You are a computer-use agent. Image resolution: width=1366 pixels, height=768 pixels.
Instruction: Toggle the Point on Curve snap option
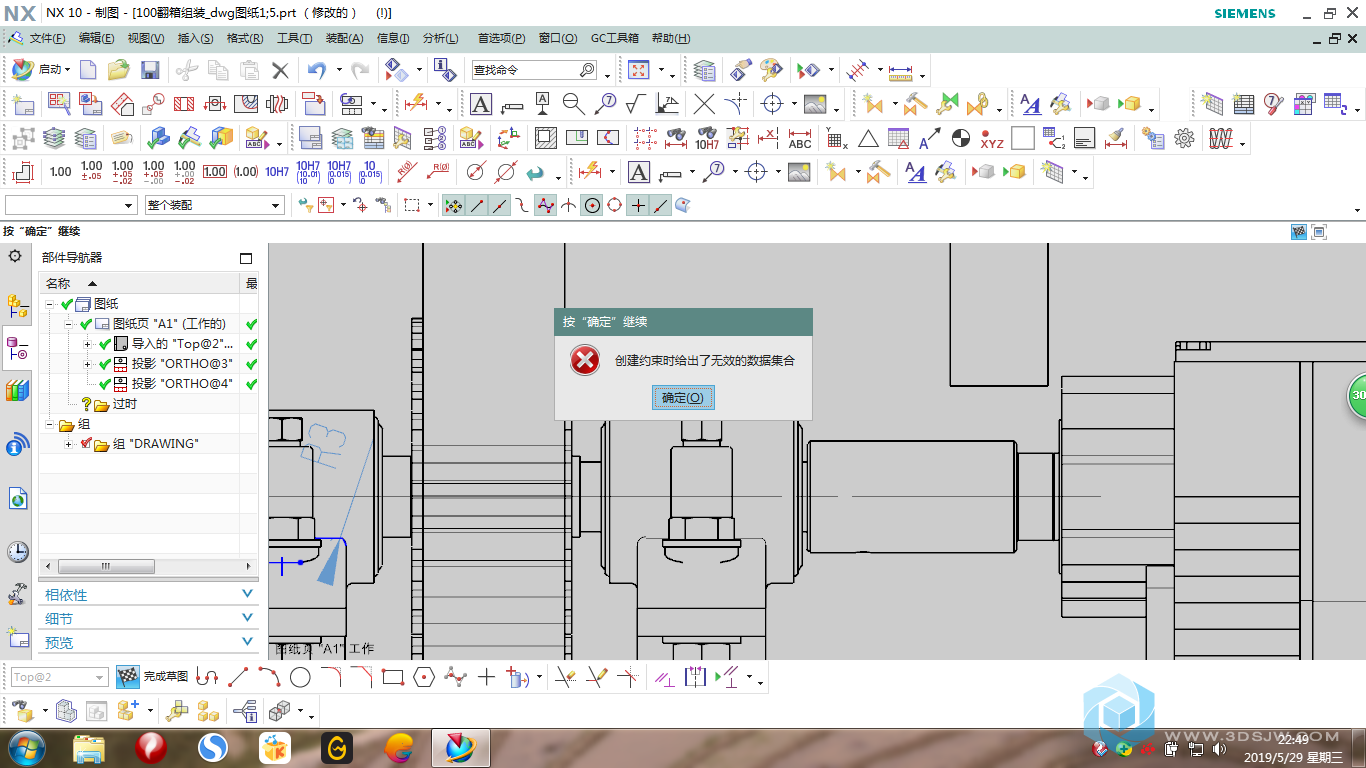660,205
